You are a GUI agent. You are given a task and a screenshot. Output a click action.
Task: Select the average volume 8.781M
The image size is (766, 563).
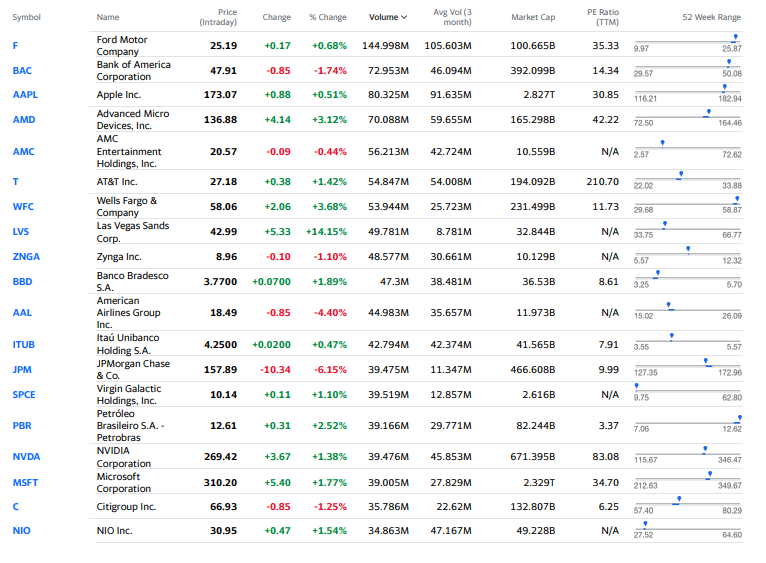coord(454,231)
